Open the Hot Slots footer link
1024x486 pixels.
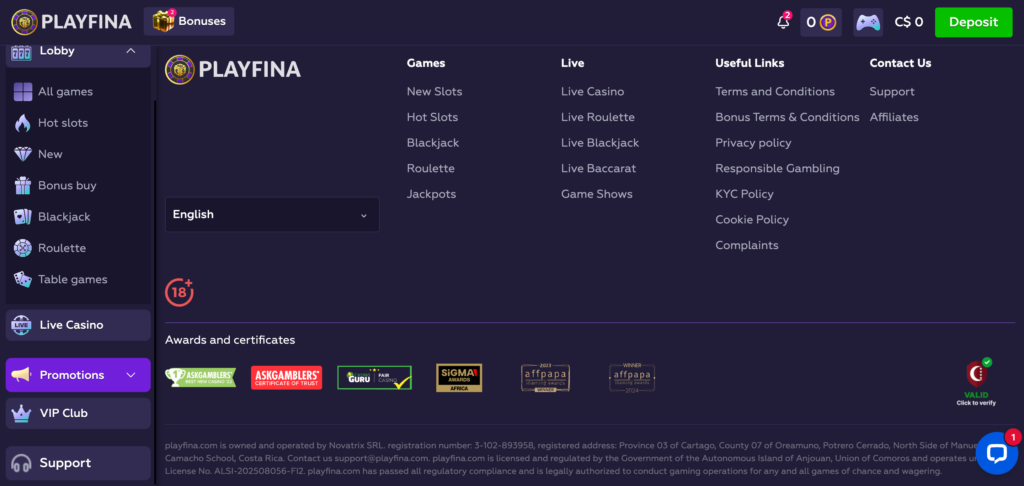click(432, 117)
